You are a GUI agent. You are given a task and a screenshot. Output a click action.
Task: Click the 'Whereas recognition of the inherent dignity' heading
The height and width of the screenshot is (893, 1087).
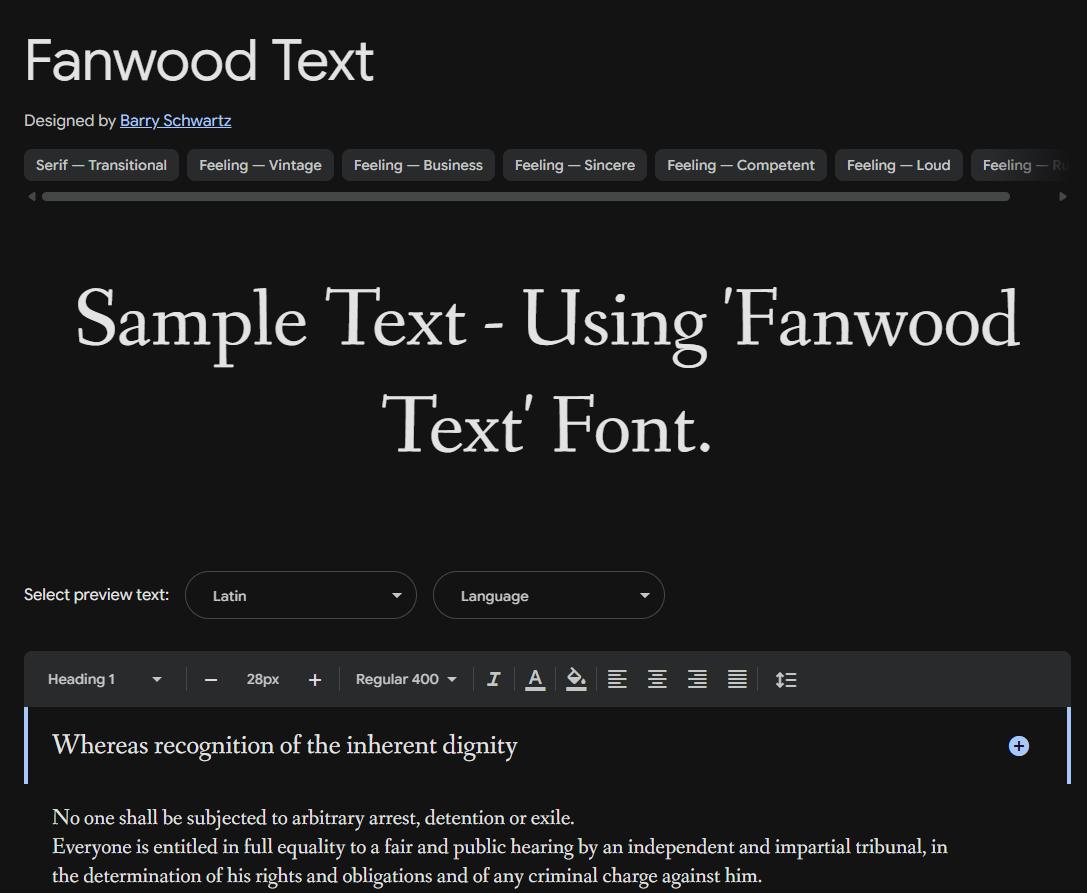click(285, 746)
